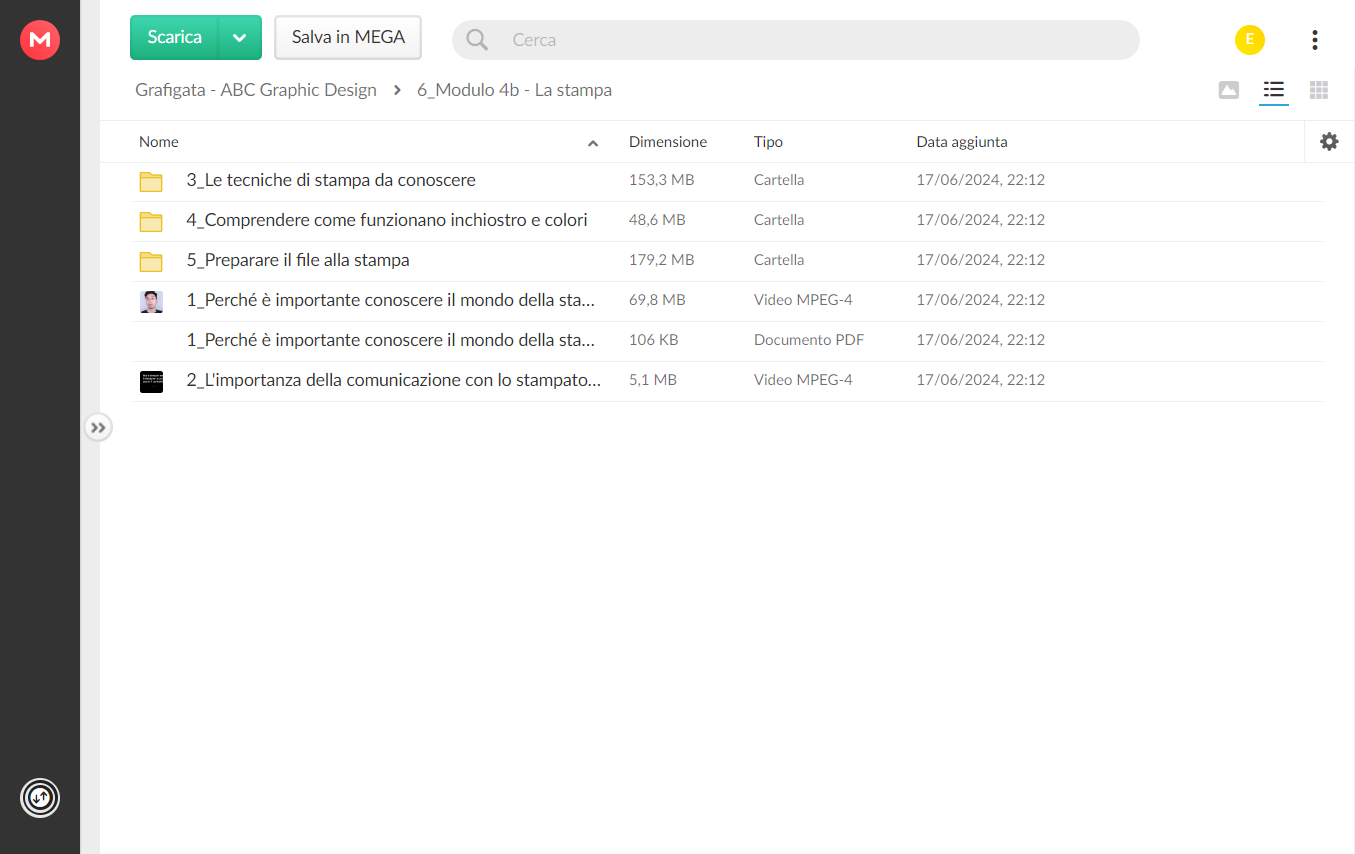Screen dimensions: 1355x854
Task: Open folder icon for 5_Preparare il file alla stampa
Action: click(151, 261)
